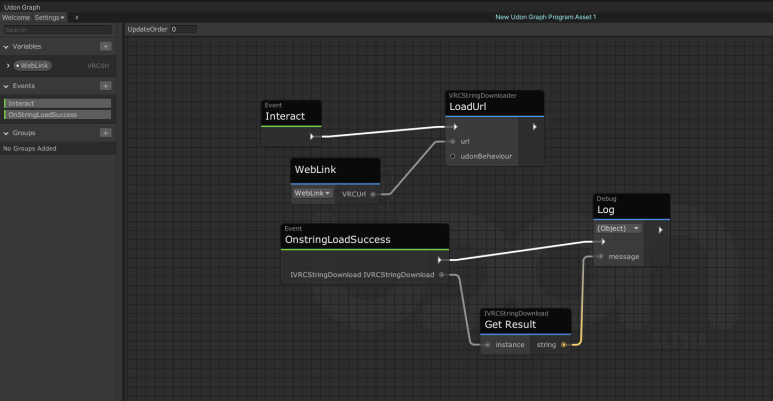Screen dimensions: 773x401
Task: Click the VRCUrl output port on WebLink node
Action: (373, 194)
